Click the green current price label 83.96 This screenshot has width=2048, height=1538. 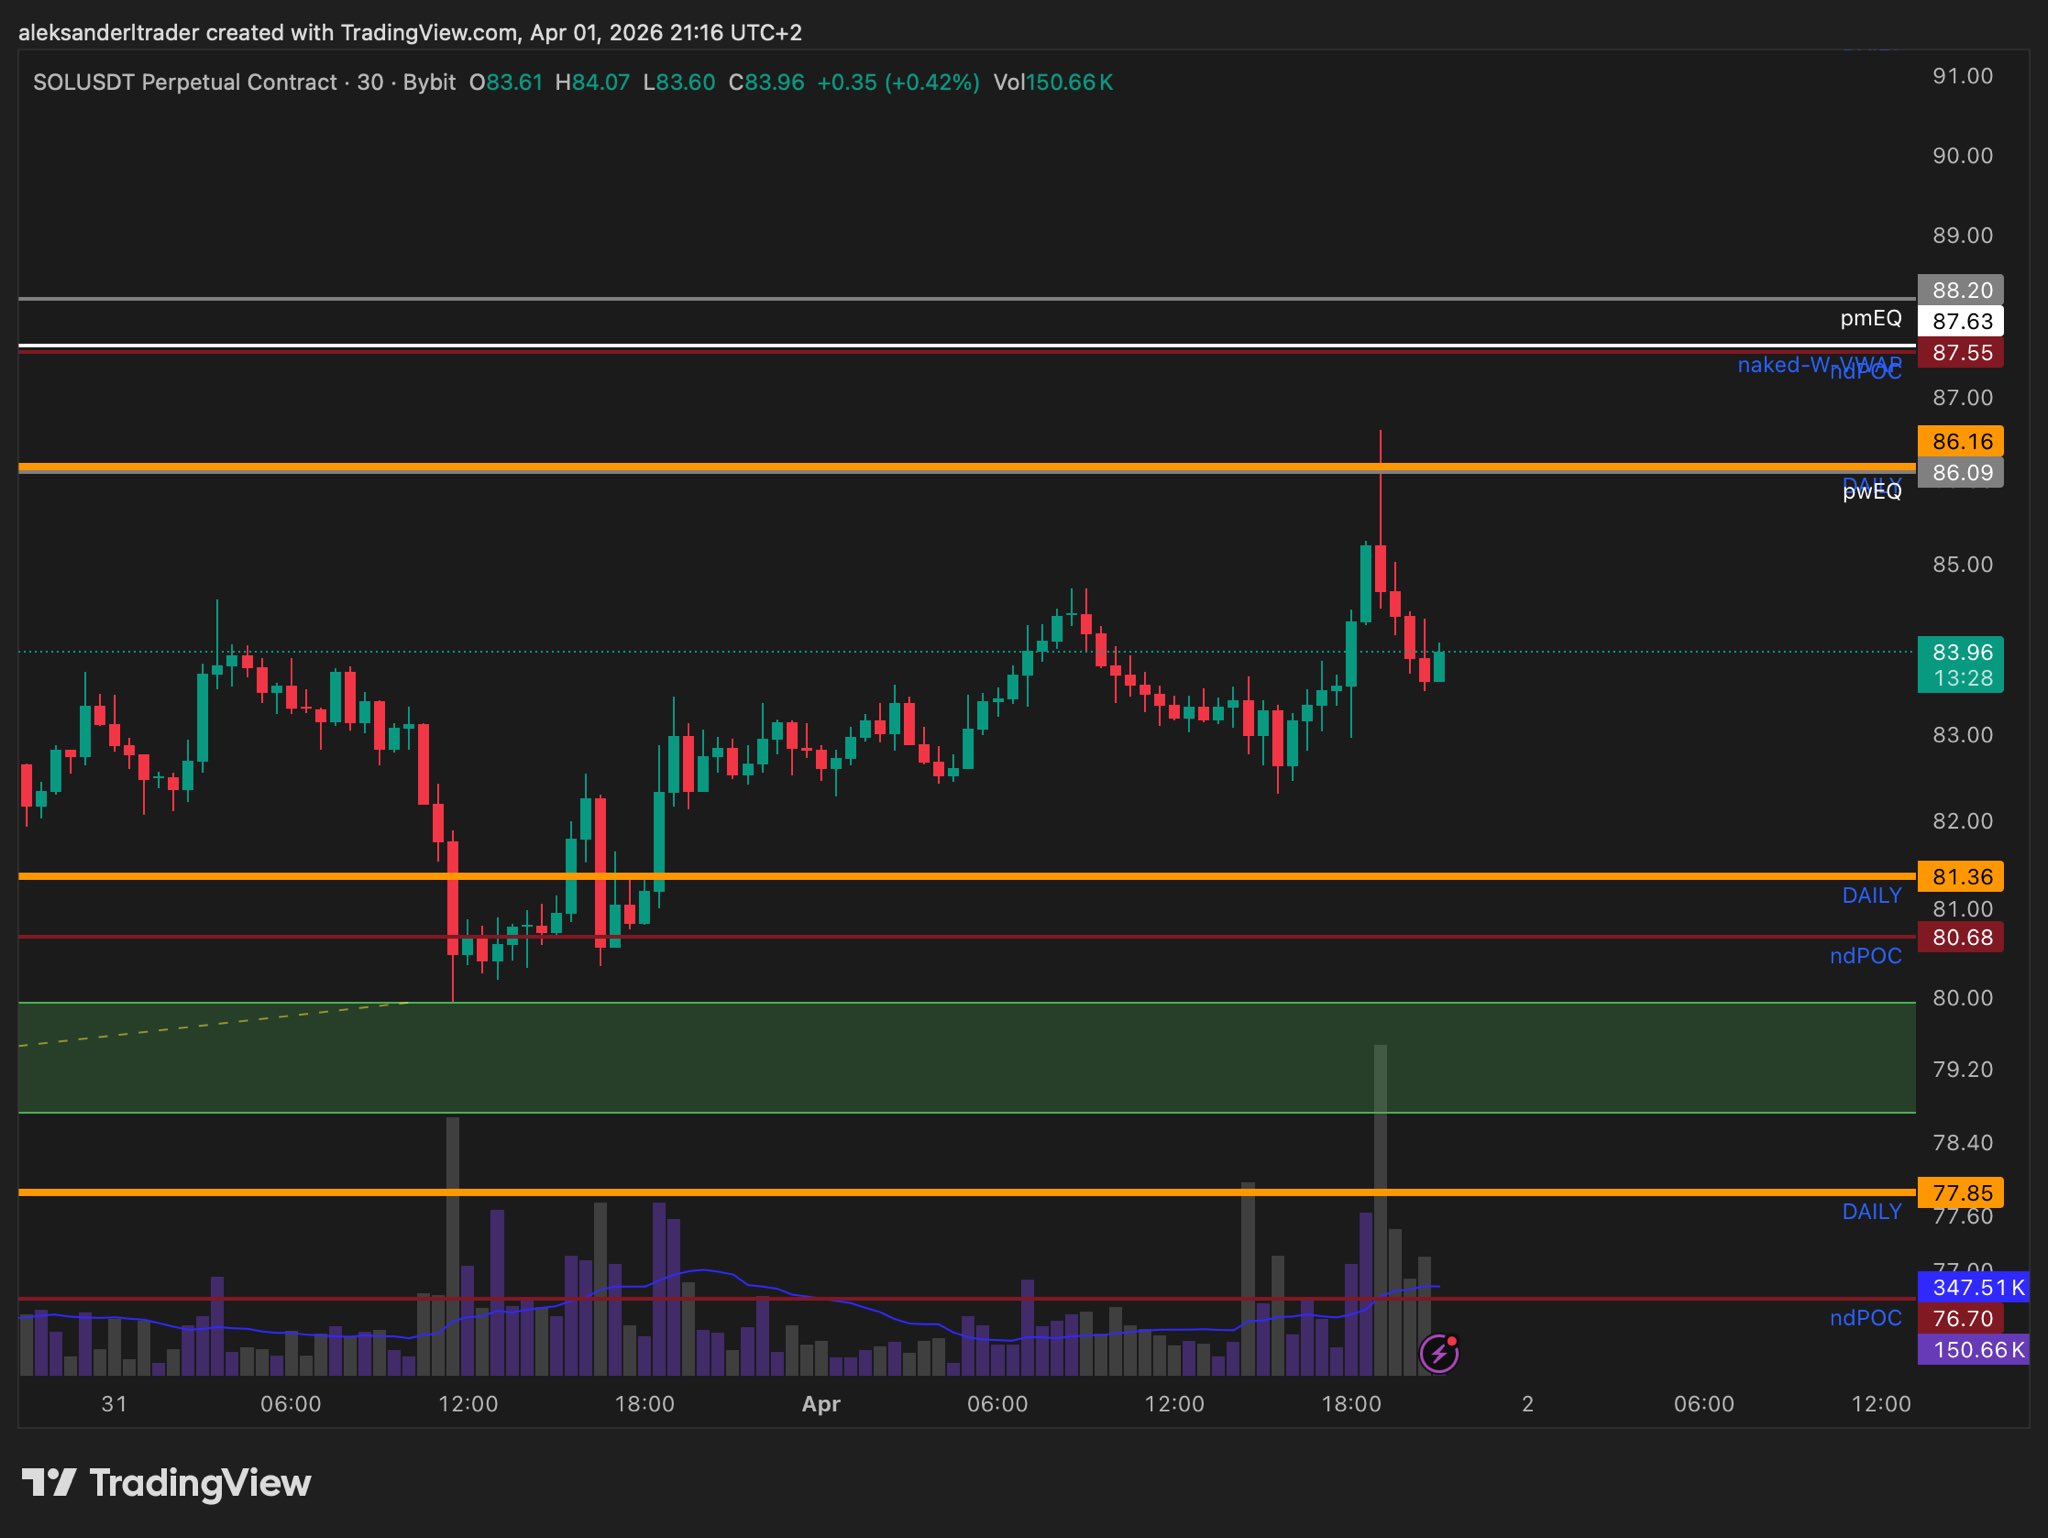click(1961, 653)
